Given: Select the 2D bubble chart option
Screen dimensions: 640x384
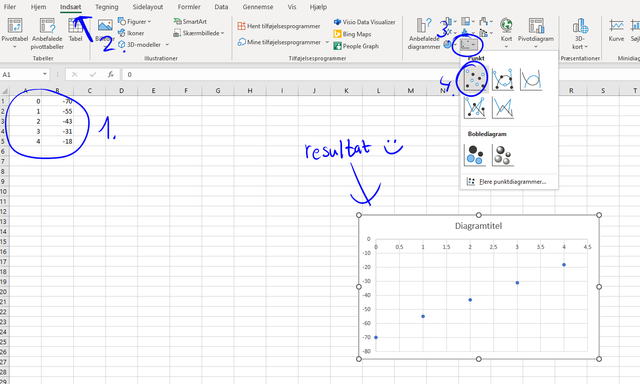Looking at the screenshot, I should tap(475, 155).
